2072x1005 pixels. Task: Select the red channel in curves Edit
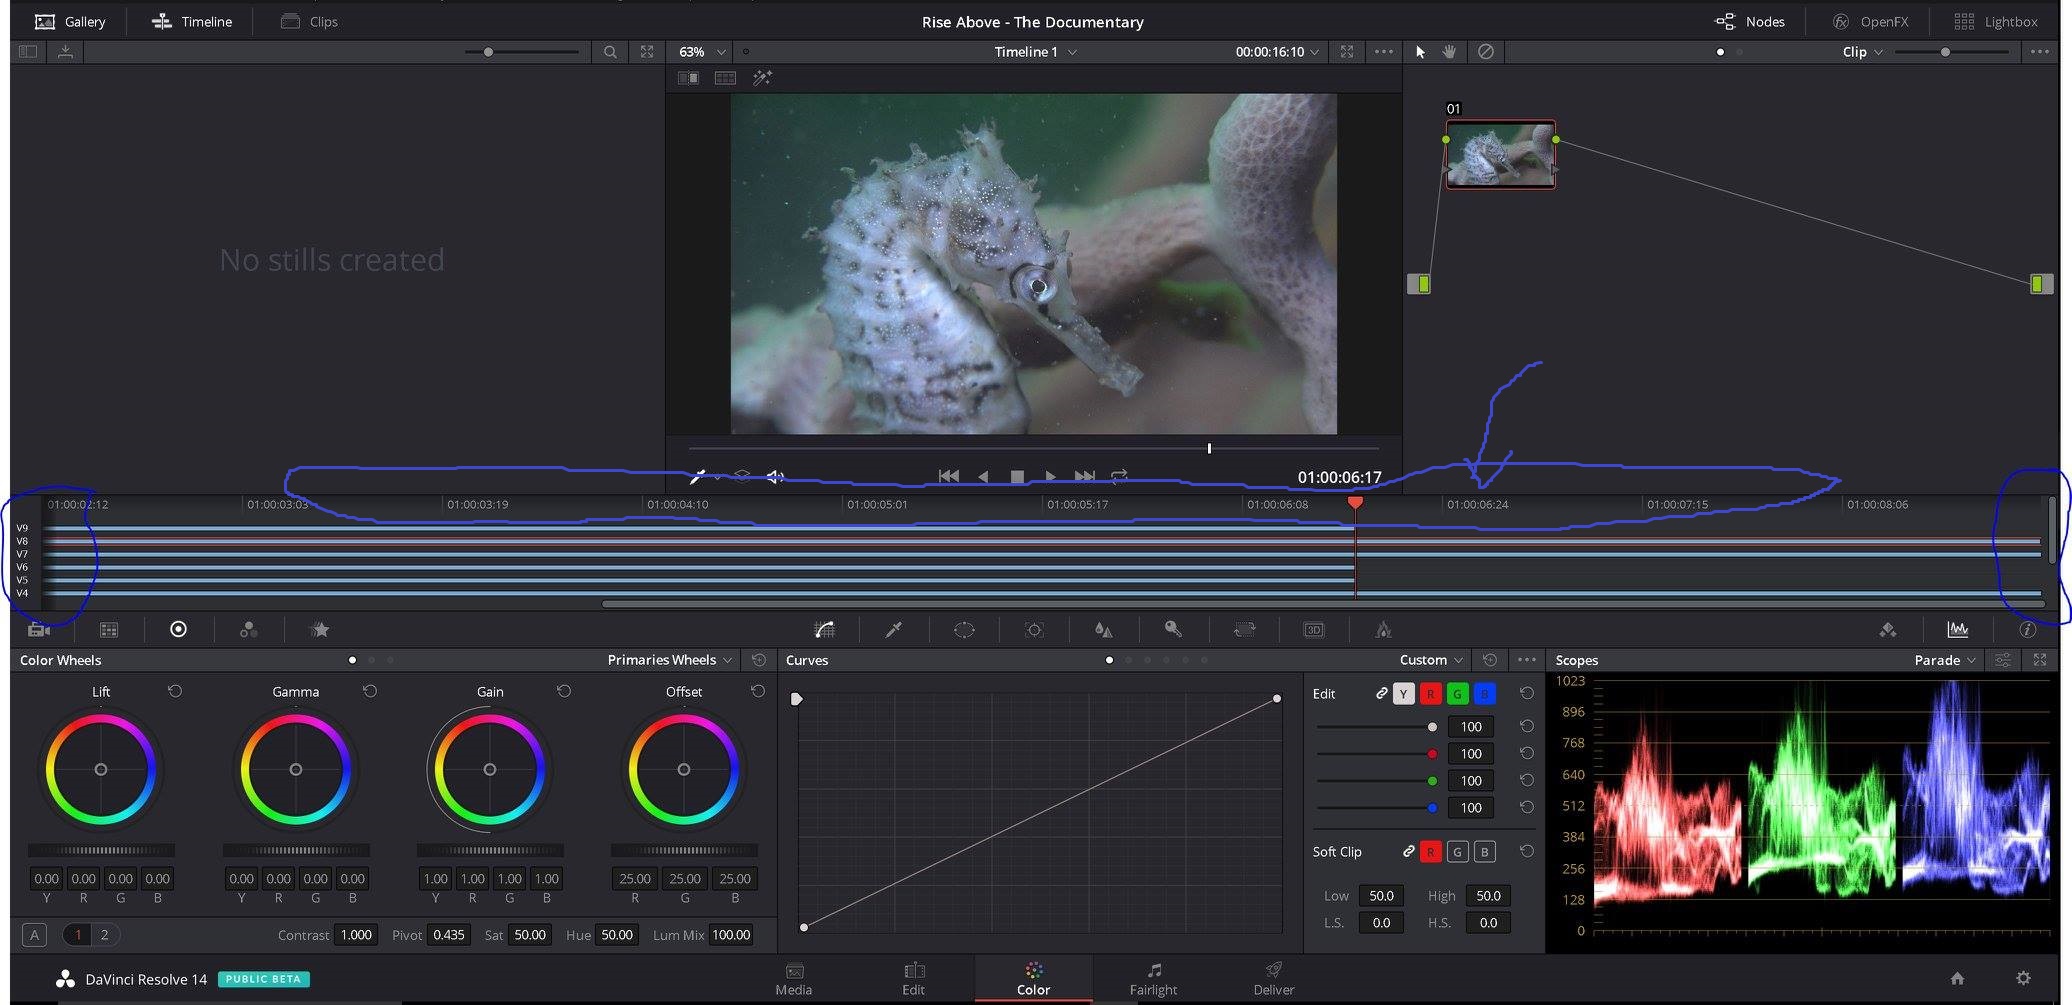(1431, 693)
